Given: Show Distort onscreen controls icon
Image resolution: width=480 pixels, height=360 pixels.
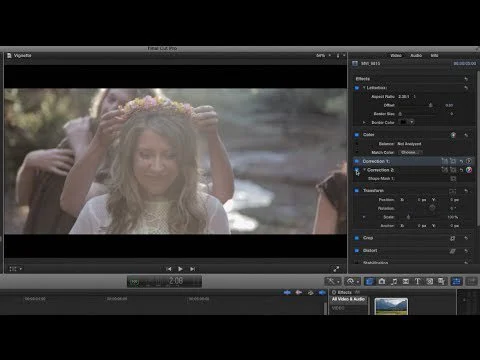Looking at the screenshot, I should pyautogui.click(x=452, y=251).
